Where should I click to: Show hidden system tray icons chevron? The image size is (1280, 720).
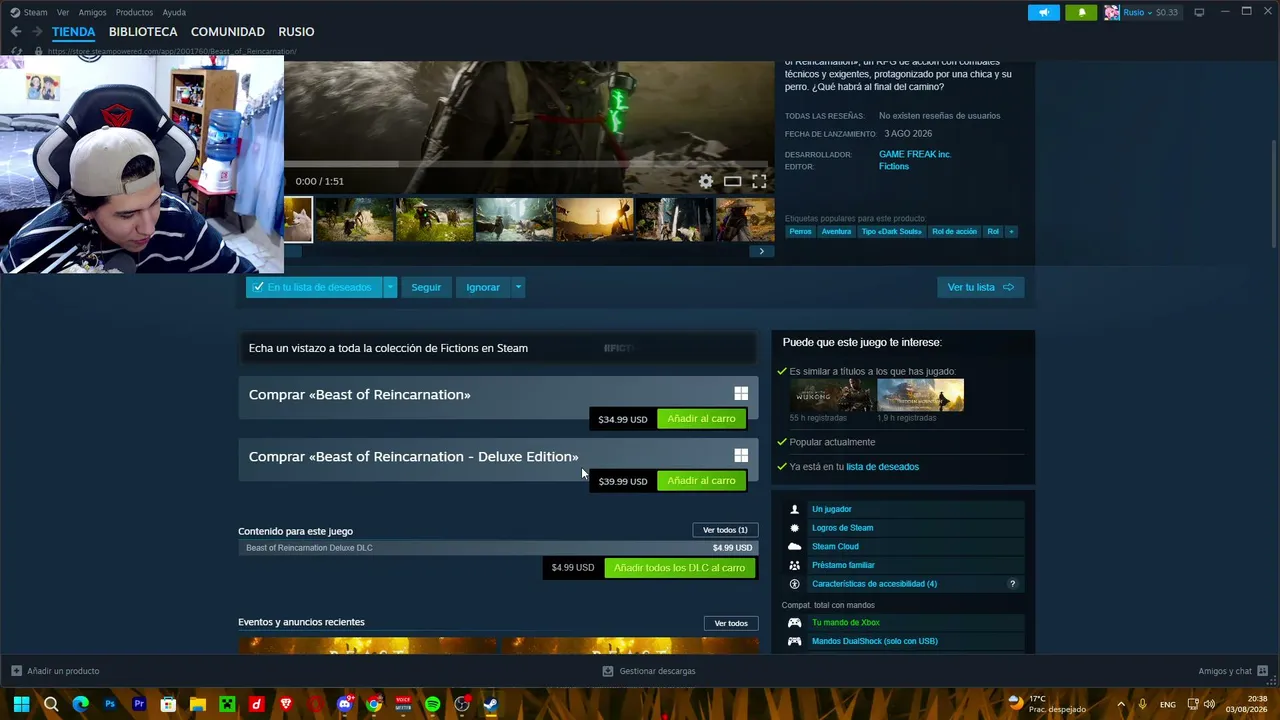(x=1120, y=704)
